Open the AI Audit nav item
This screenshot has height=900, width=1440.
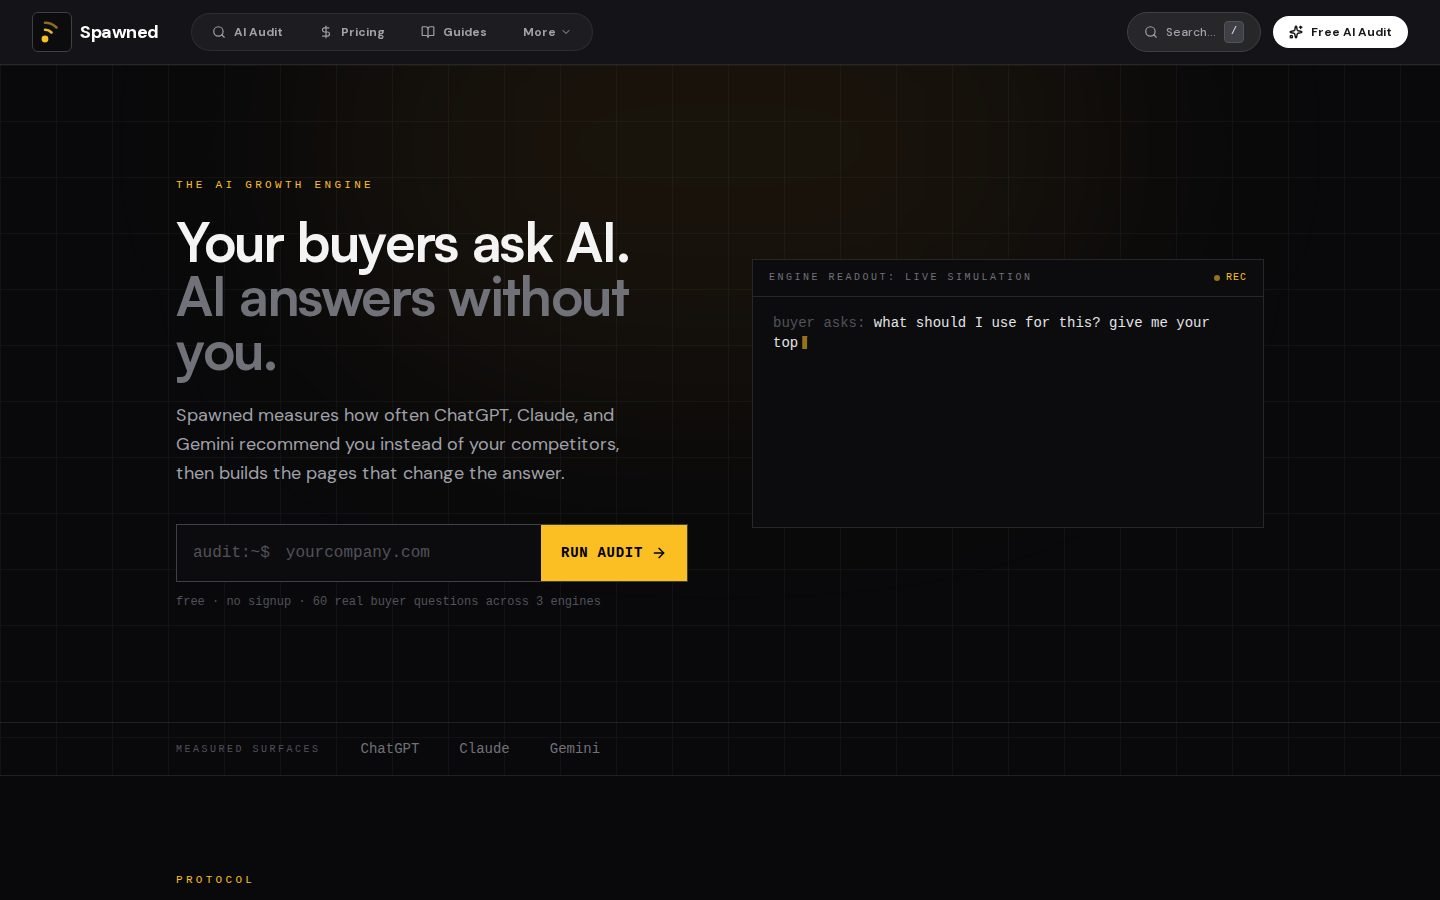pos(247,32)
